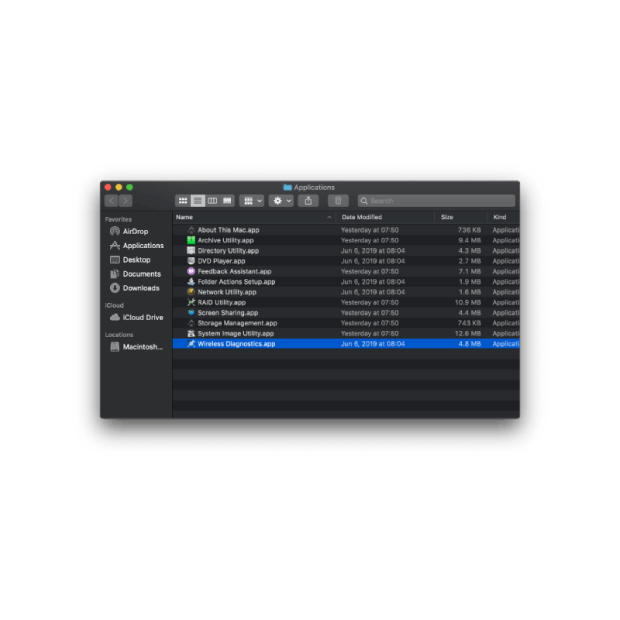The height and width of the screenshot is (620, 620).
Task: Open Downloads from the sidebar
Action: [140, 288]
